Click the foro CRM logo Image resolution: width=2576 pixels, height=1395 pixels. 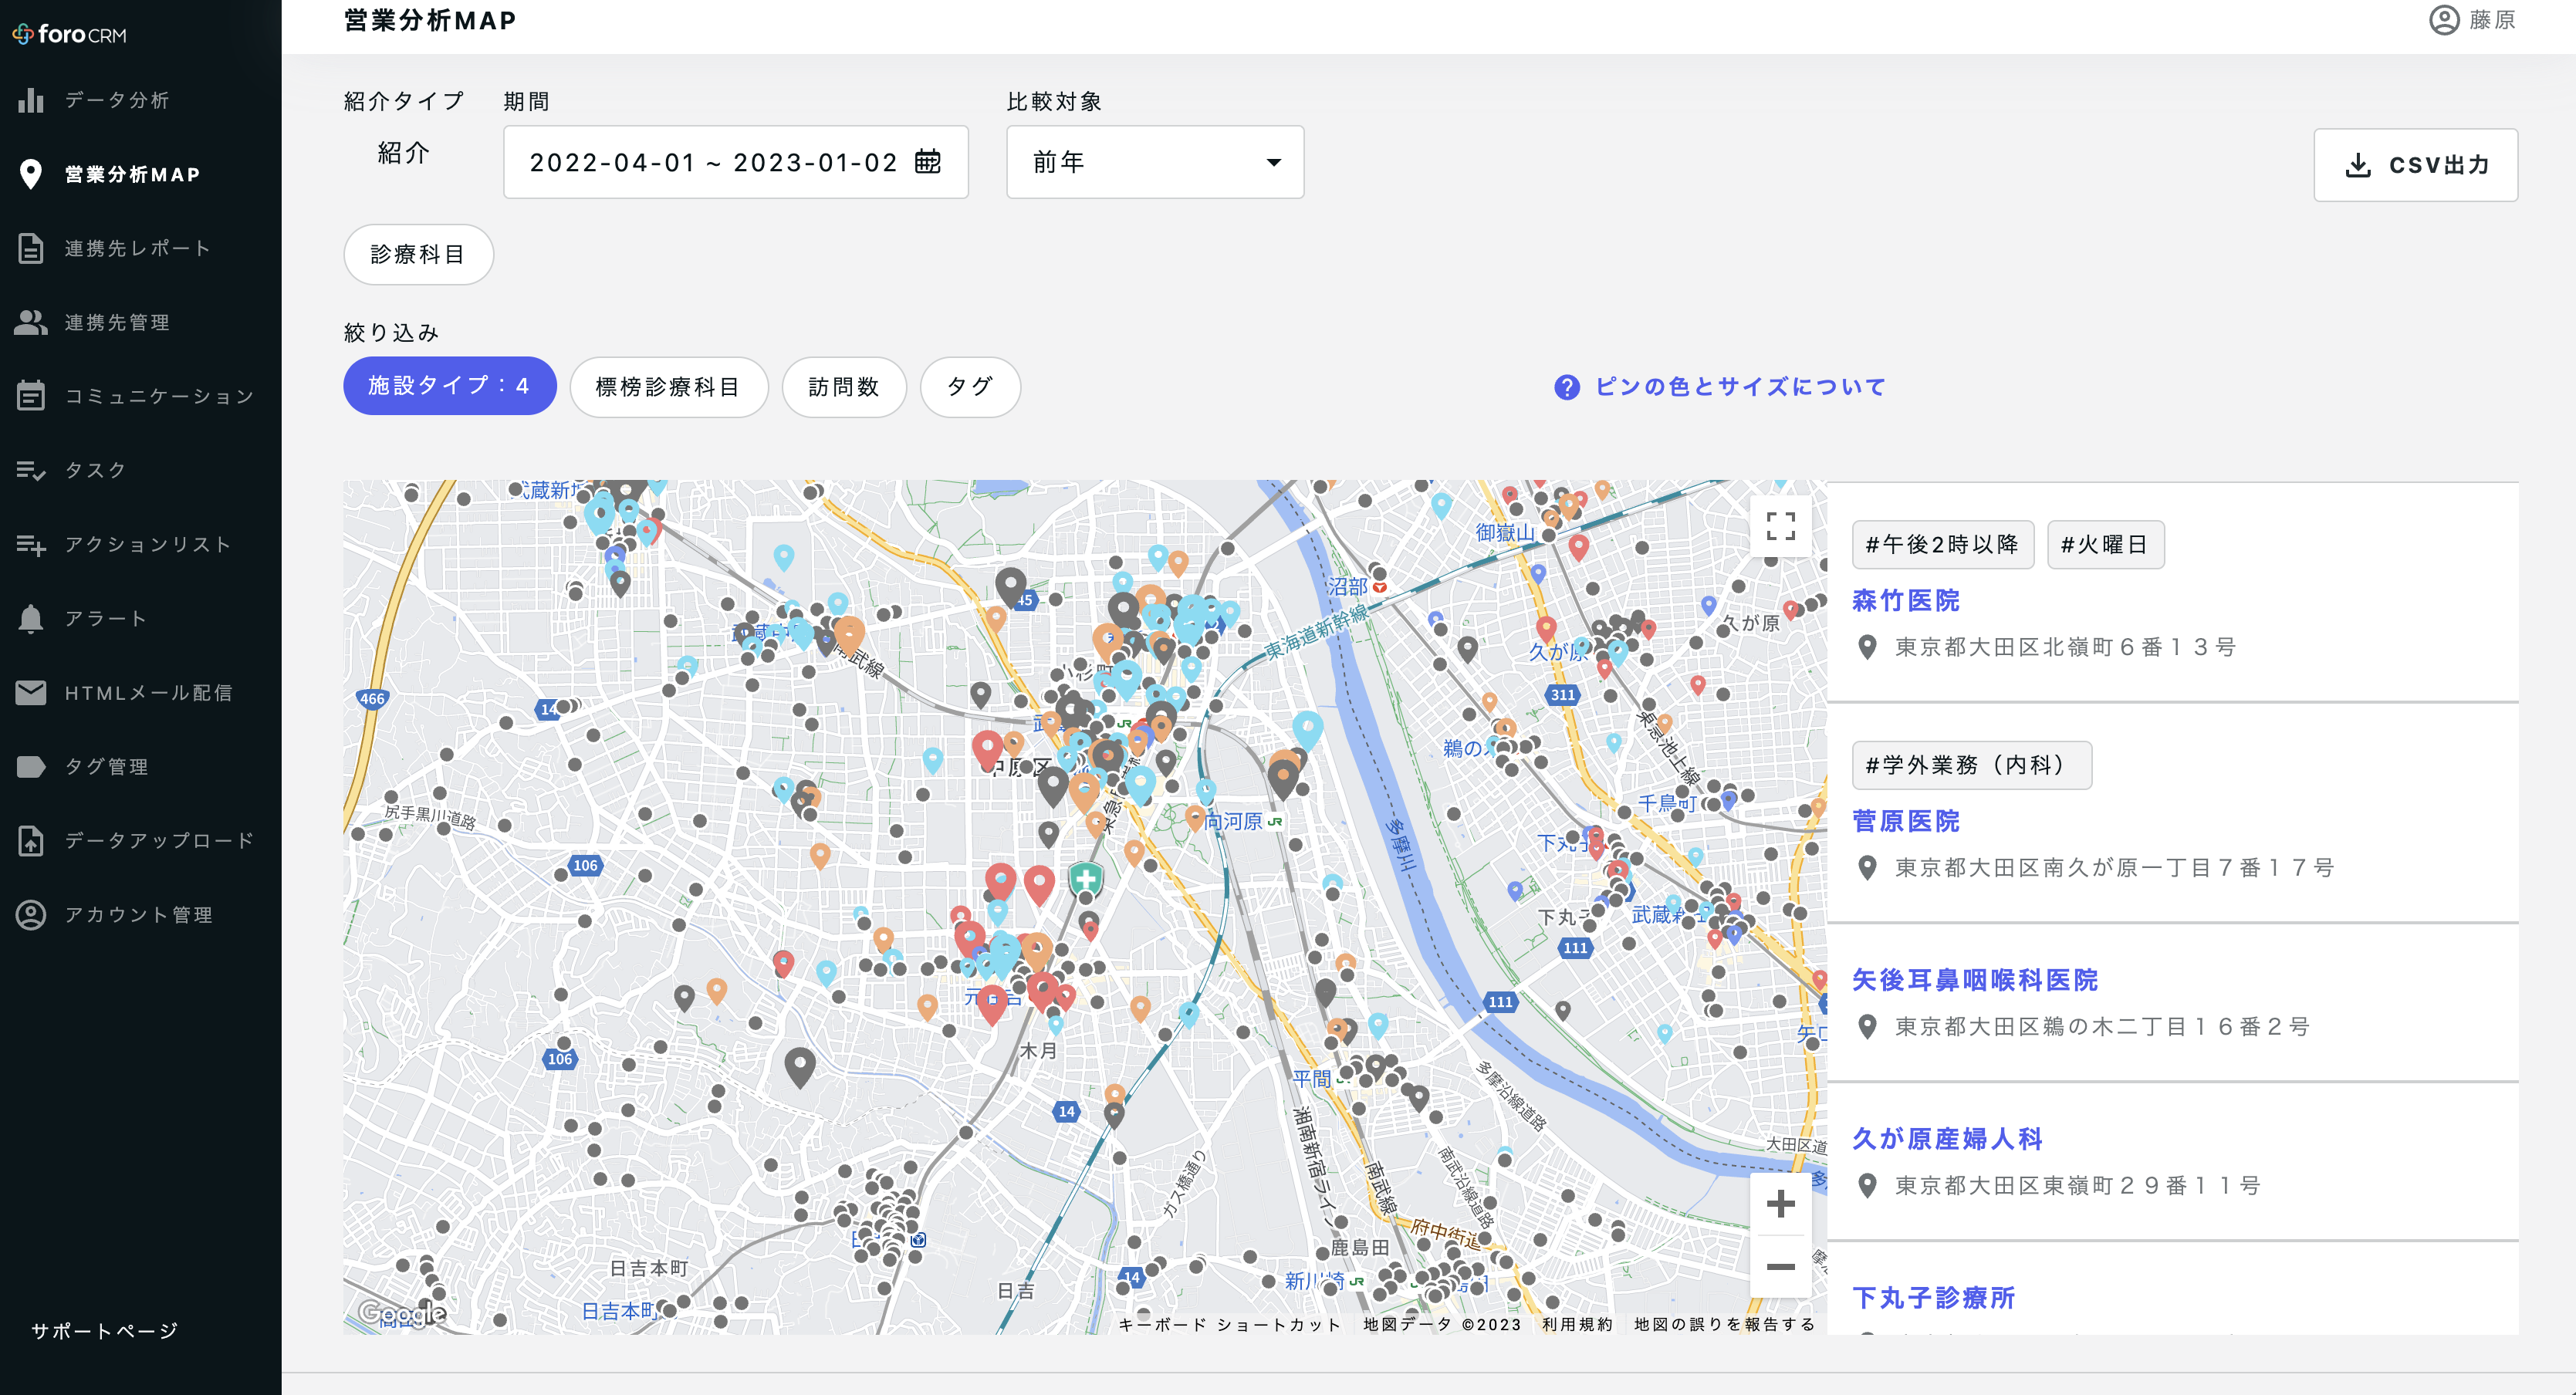pyautogui.click(x=70, y=35)
